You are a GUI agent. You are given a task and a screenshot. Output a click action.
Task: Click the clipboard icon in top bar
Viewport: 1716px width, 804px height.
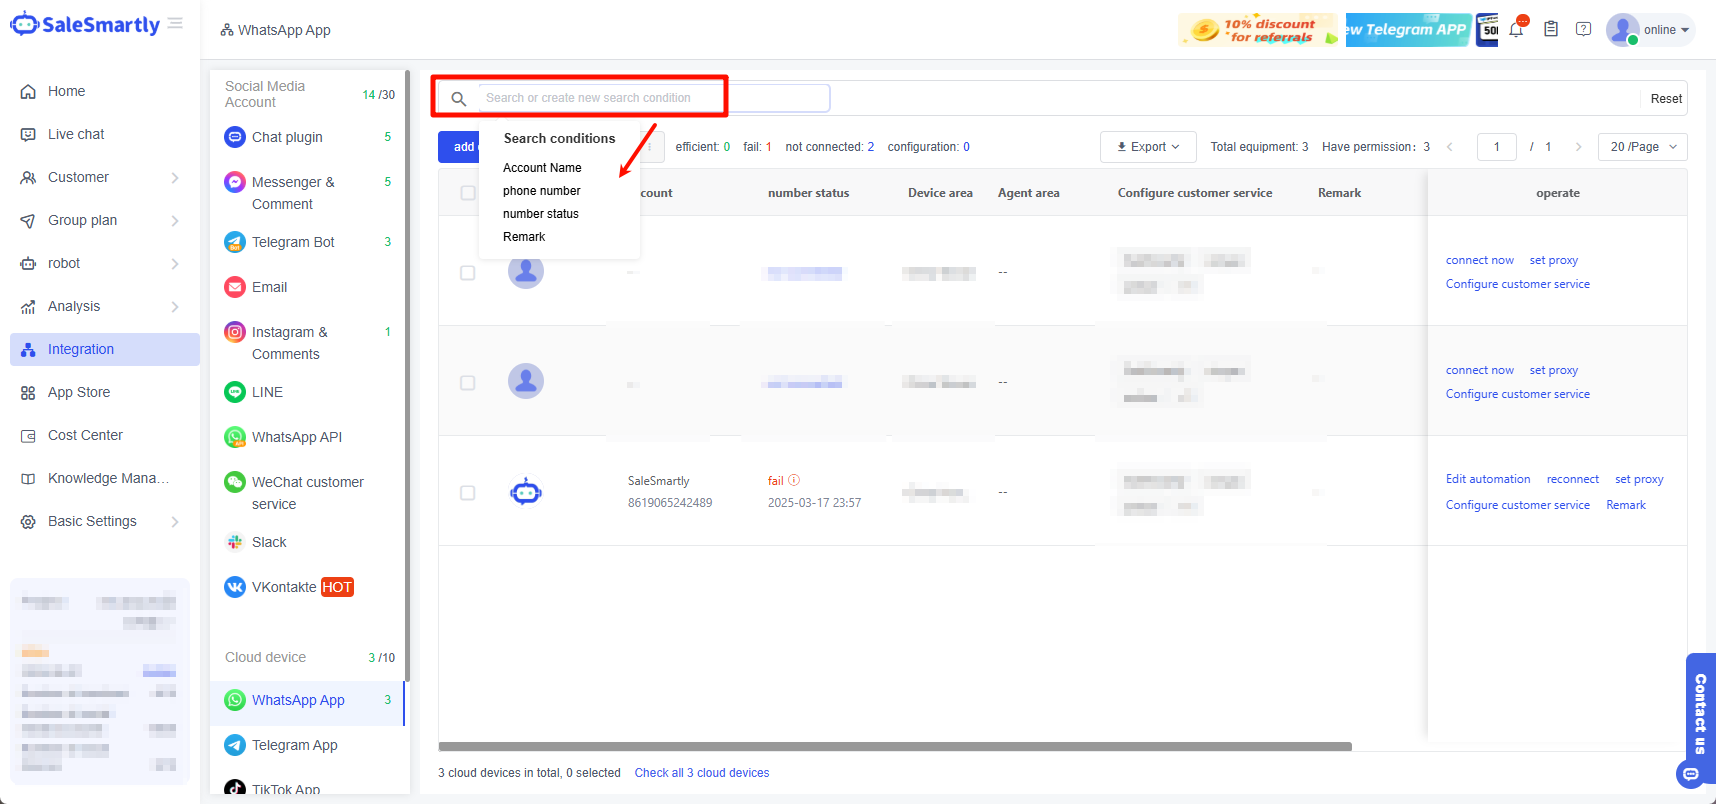click(x=1551, y=29)
